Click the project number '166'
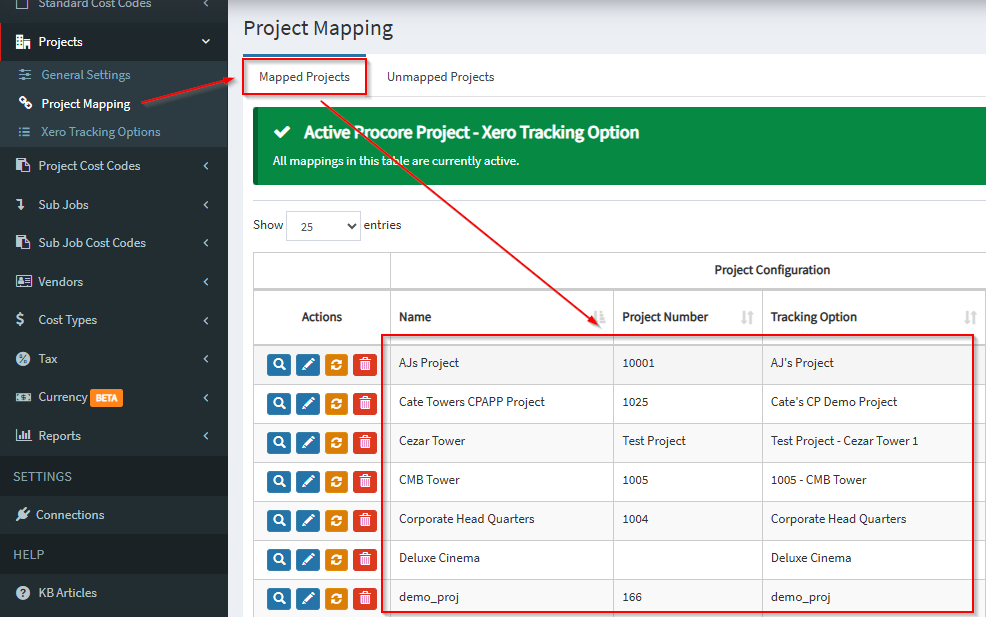 [632, 598]
